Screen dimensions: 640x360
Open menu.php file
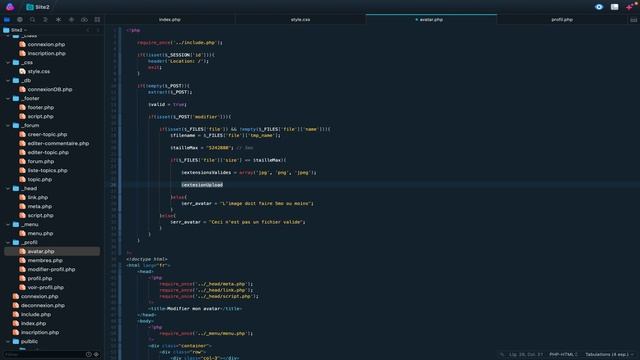36,233
